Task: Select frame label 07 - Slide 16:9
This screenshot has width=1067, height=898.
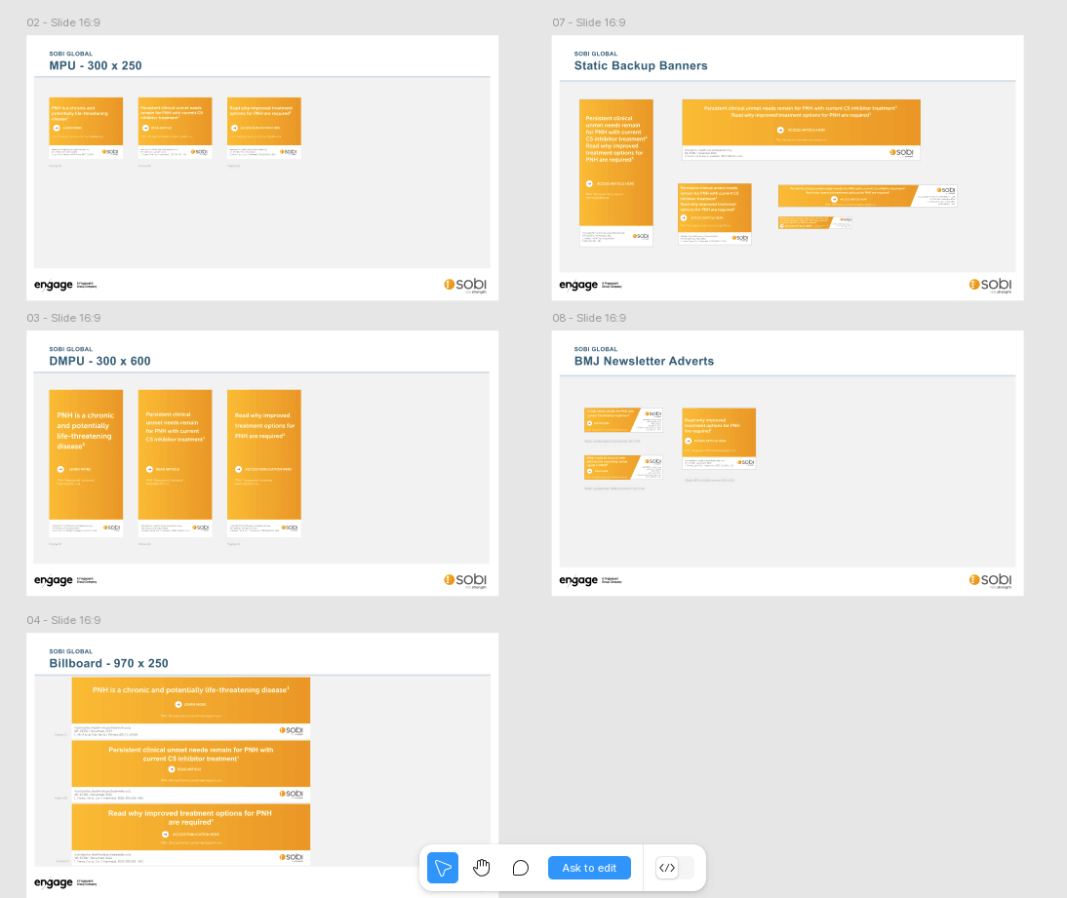Action: 589,23
